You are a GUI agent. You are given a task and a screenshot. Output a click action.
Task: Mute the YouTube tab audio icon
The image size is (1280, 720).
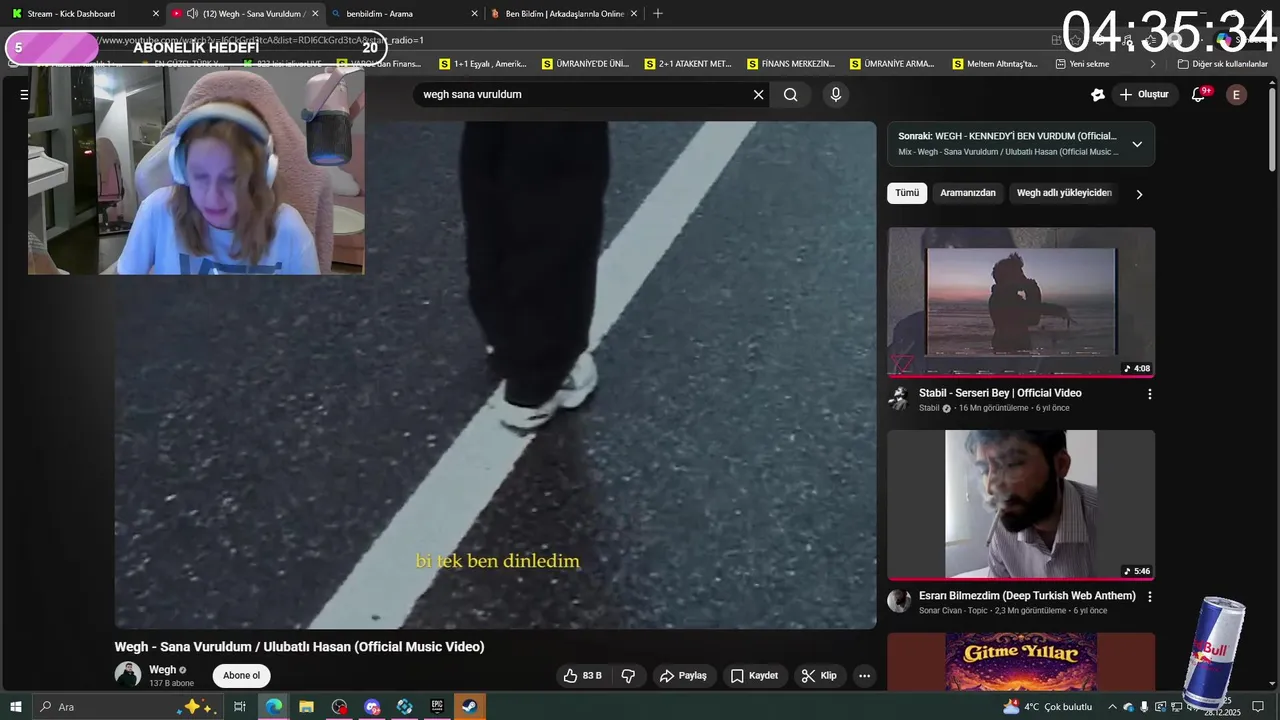point(192,14)
